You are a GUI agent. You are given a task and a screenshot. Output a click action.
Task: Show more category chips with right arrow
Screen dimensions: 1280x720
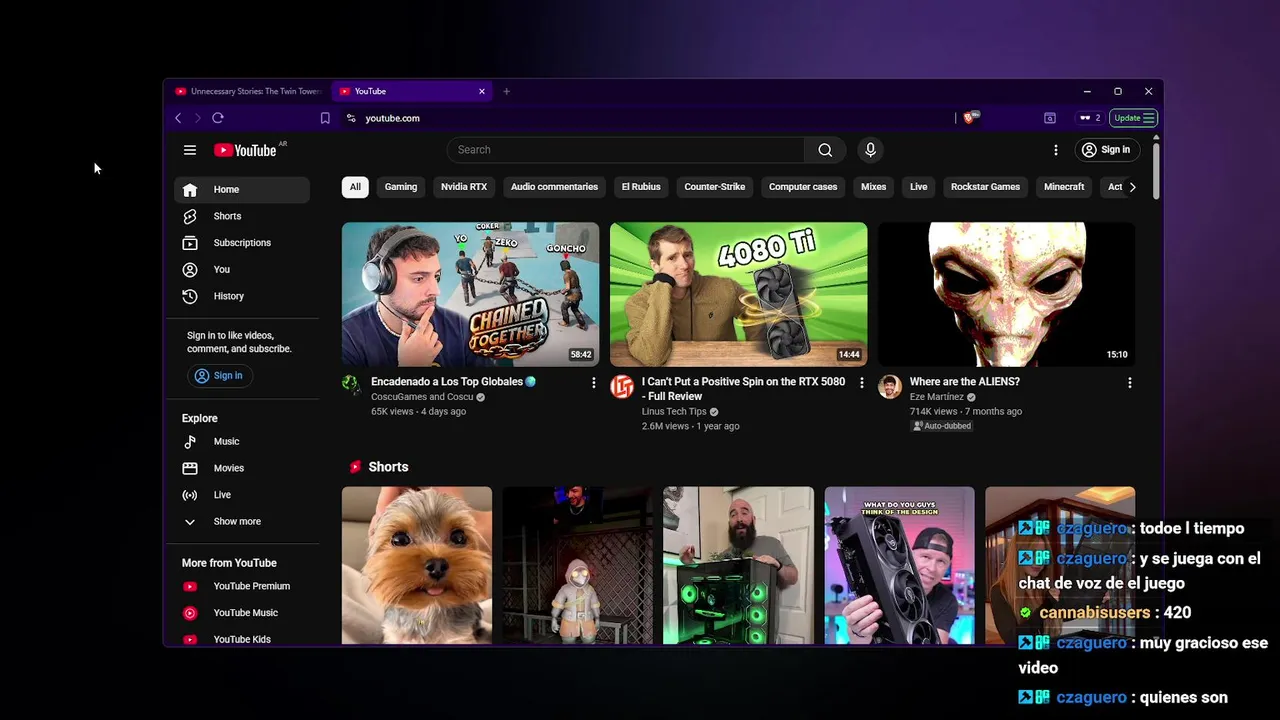1132,187
